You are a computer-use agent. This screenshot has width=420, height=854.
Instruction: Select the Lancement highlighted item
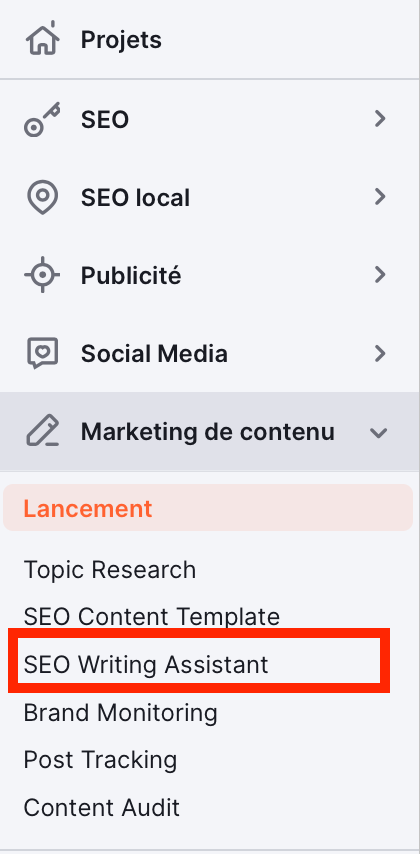(x=208, y=508)
